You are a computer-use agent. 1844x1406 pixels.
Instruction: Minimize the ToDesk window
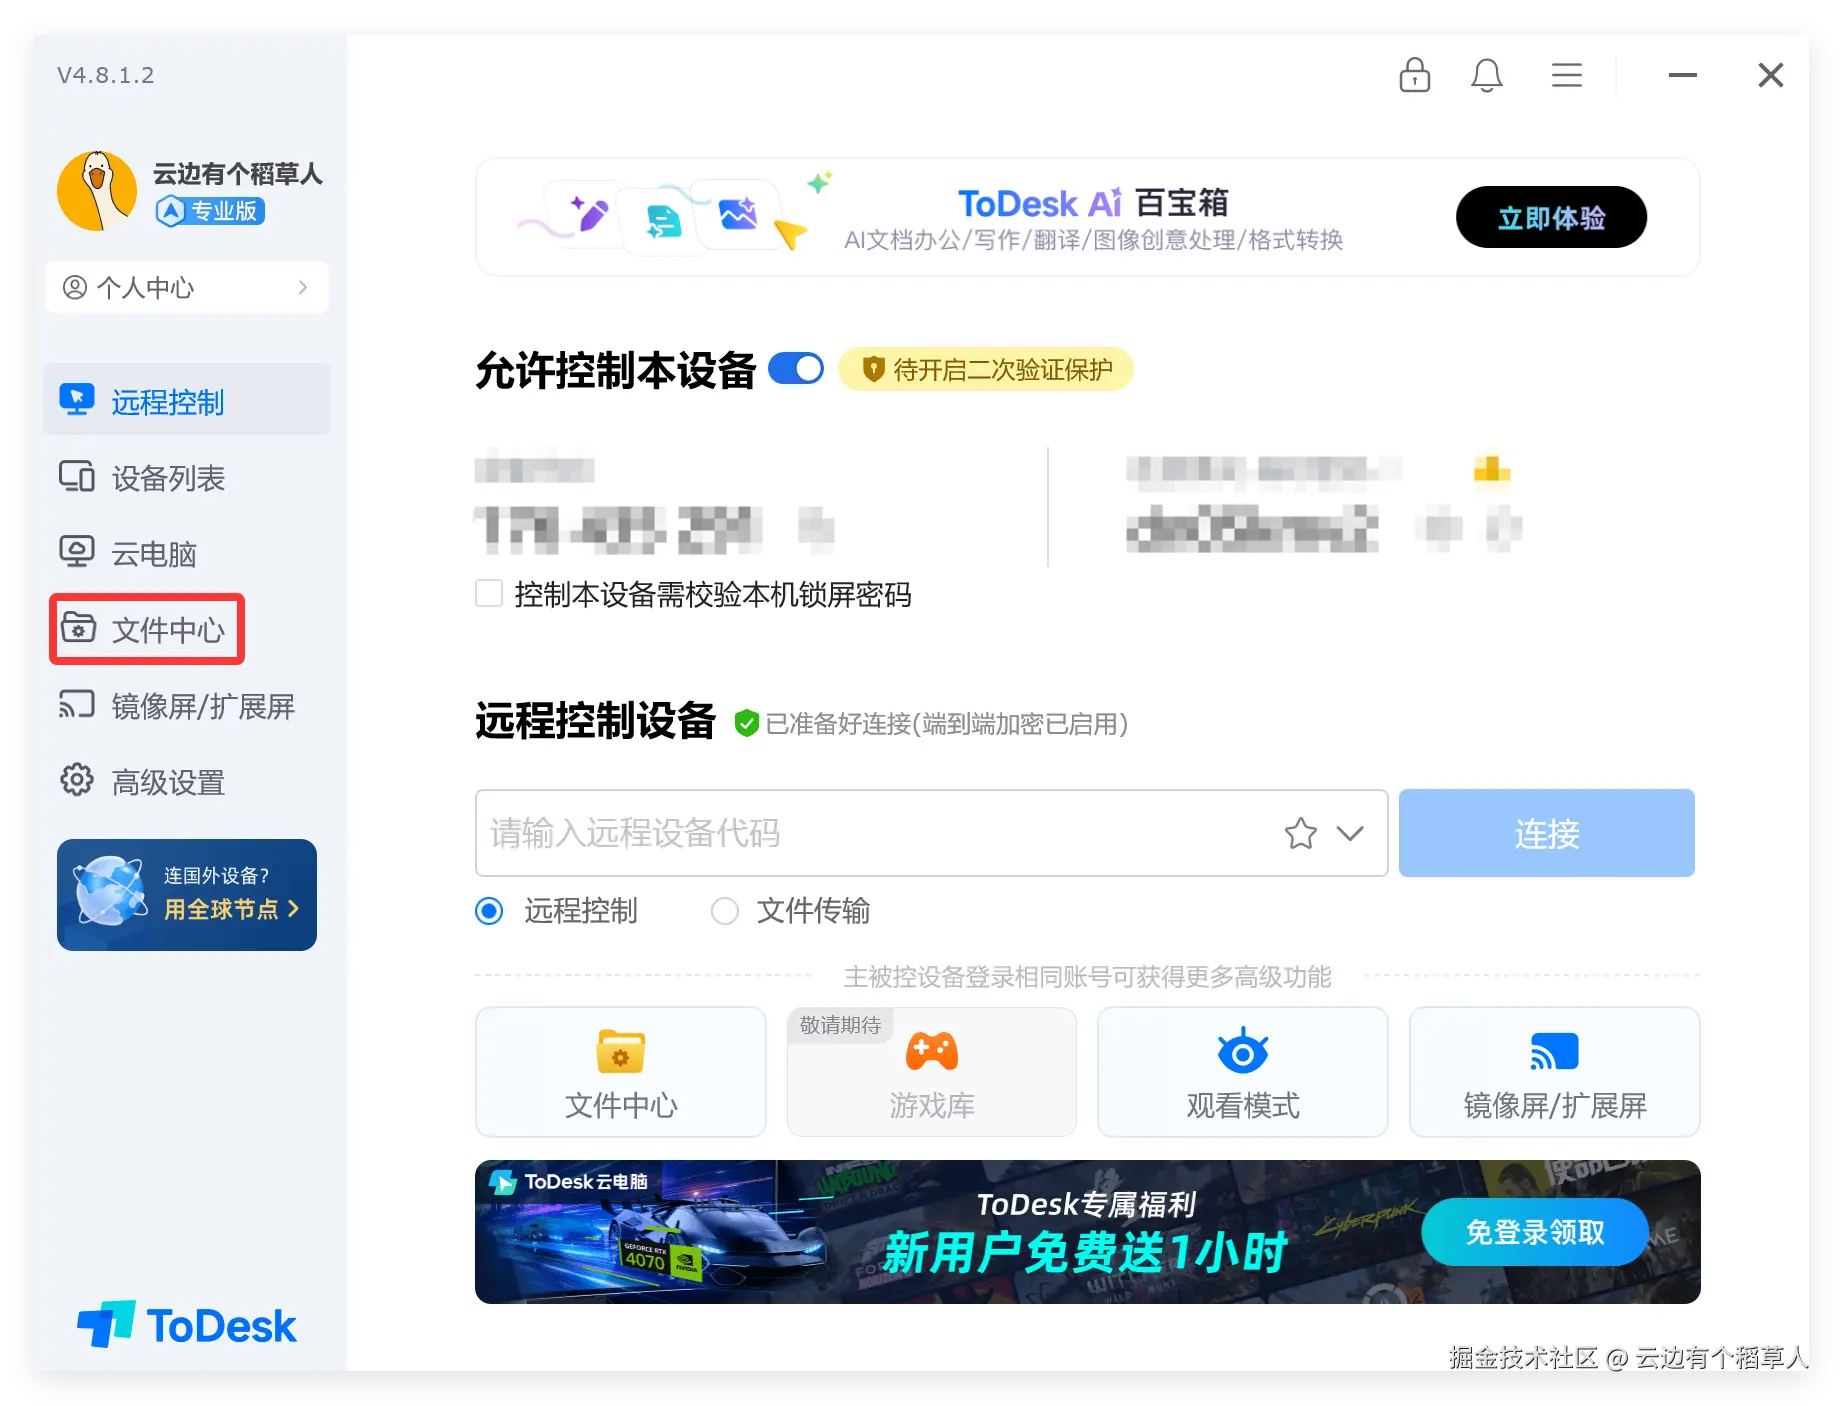pos(1682,75)
